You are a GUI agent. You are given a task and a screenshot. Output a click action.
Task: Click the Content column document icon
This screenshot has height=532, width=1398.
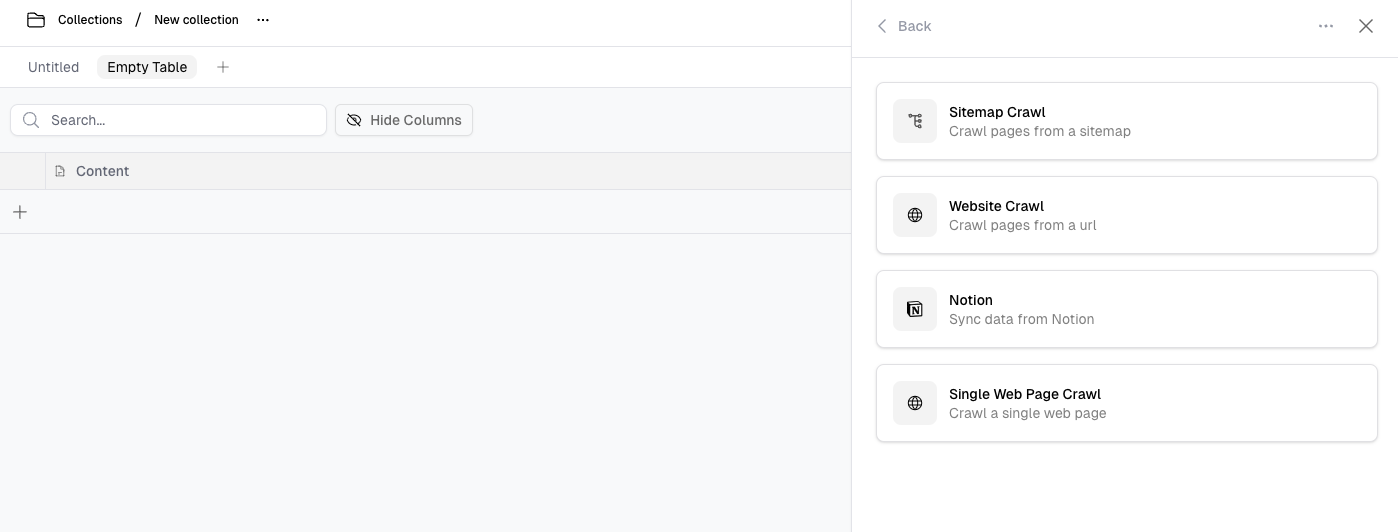click(60, 171)
